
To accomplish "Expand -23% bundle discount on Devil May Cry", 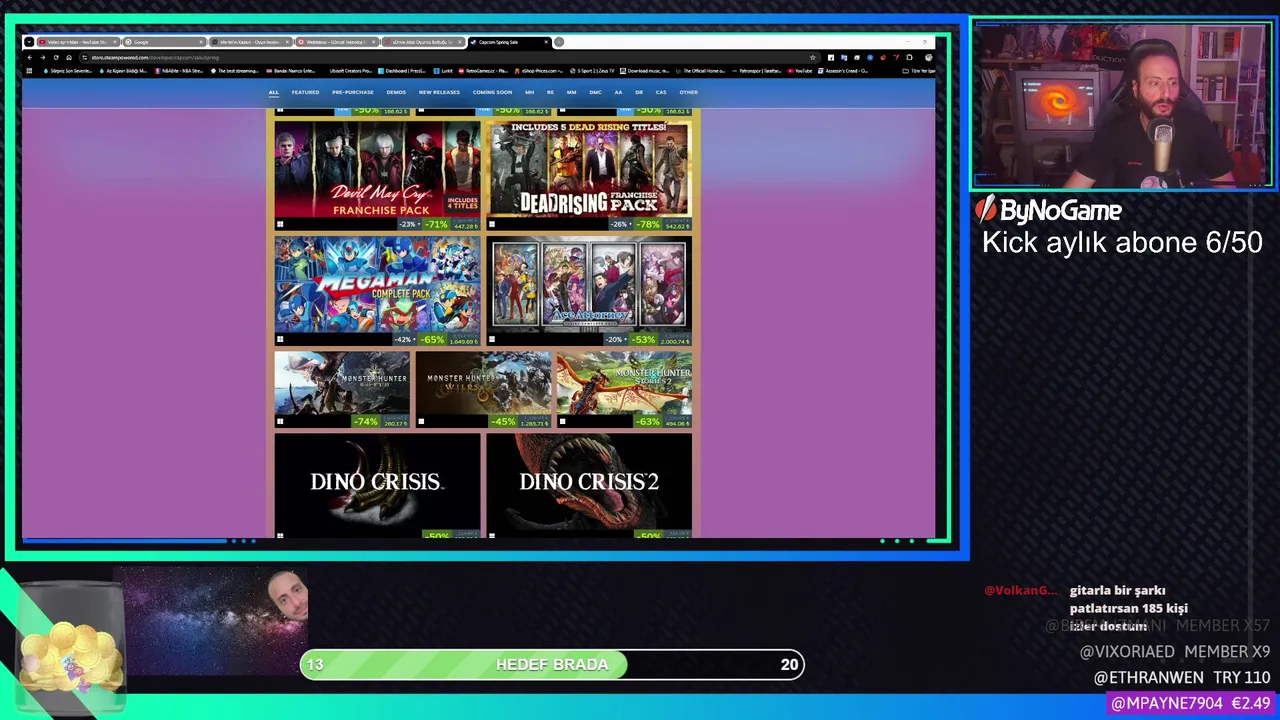I will (408, 225).
